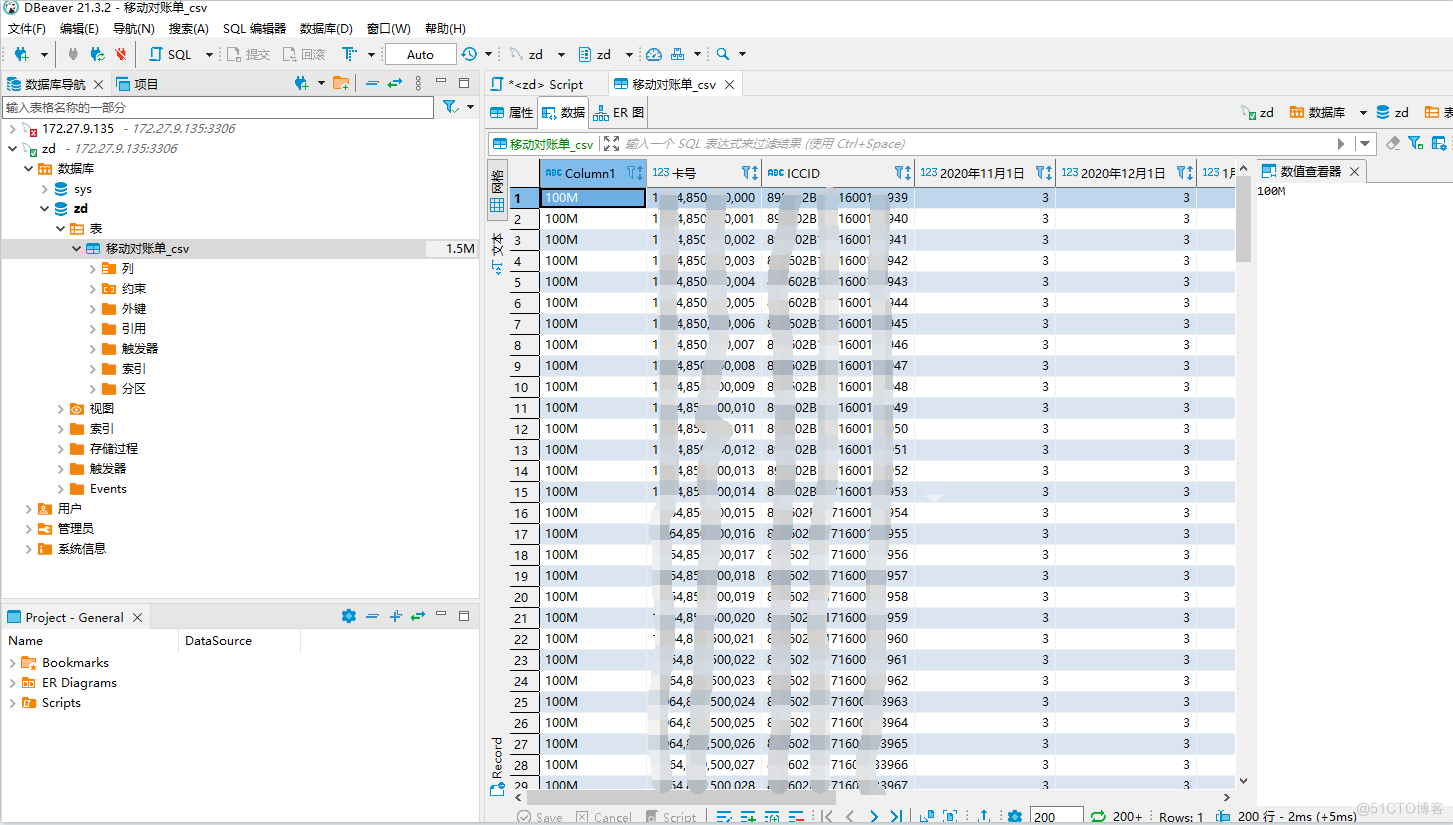Select the 移动对账单_csv table in tree
Screen dimensions: 1453x825
[147, 248]
